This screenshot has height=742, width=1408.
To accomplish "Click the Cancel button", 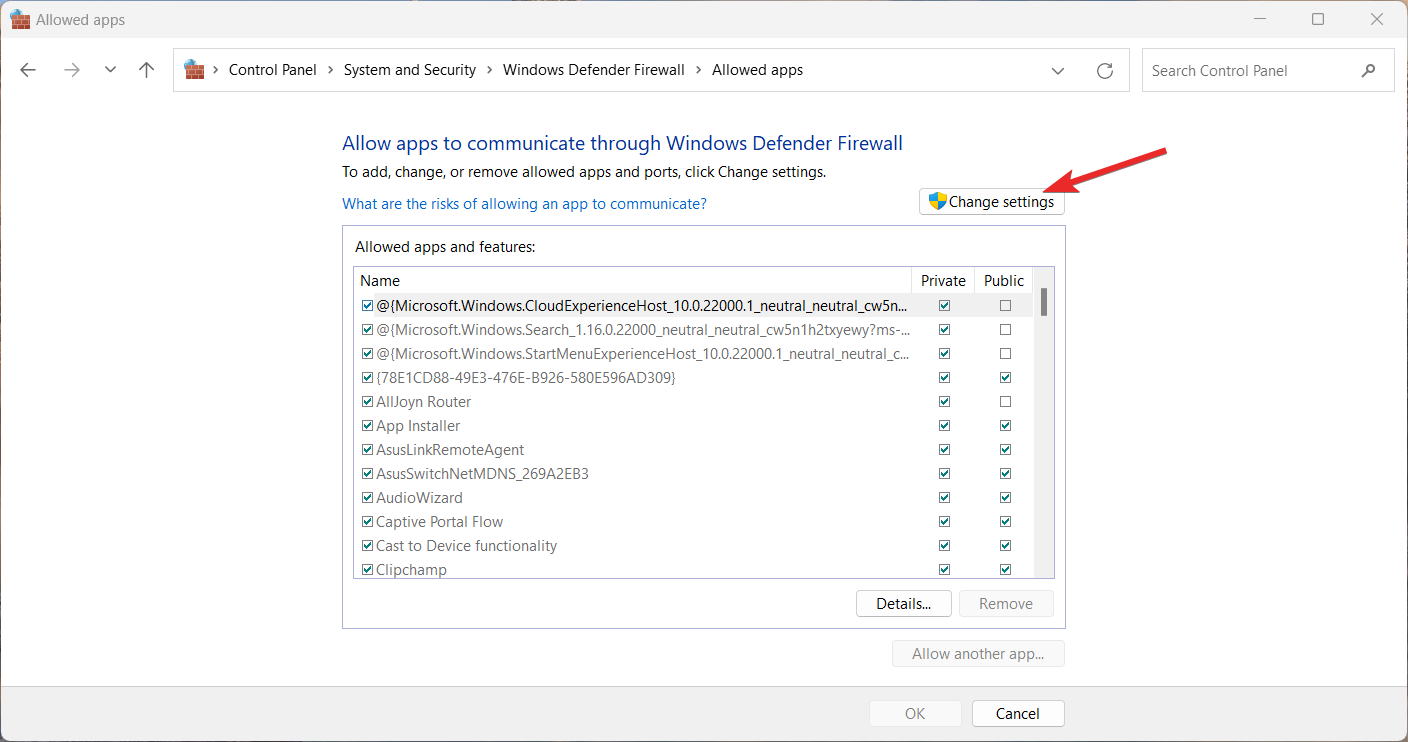I will pyautogui.click(x=1018, y=713).
